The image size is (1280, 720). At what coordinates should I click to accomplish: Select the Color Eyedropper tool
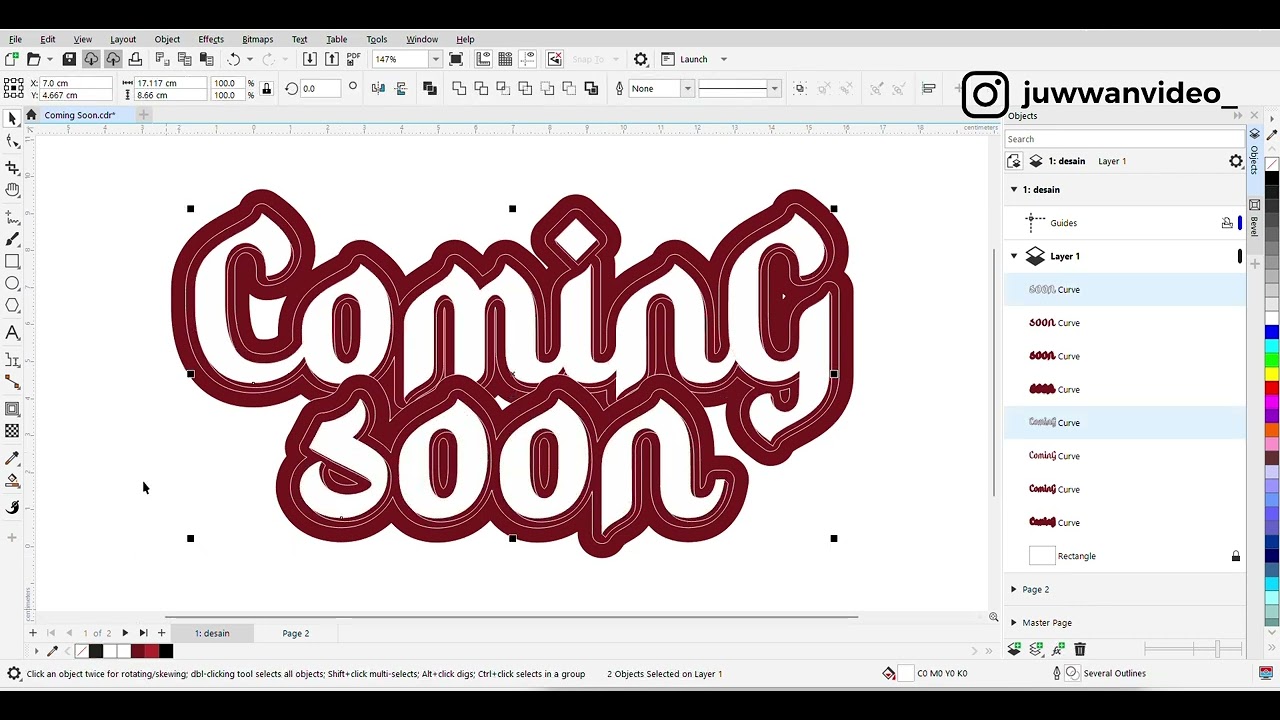[x=12, y=458]
